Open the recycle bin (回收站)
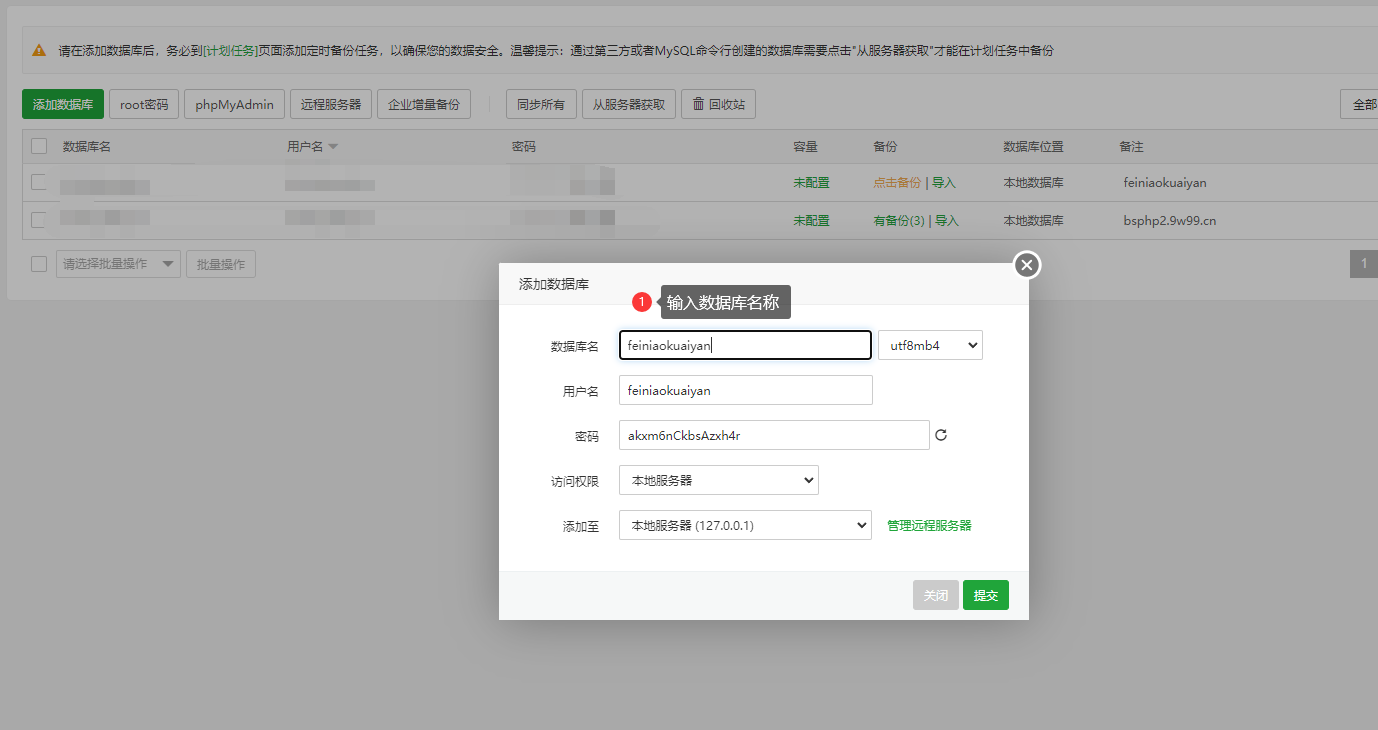This screenshot has height=730, width=1378. pyautogui.click(x=718, y=104)
